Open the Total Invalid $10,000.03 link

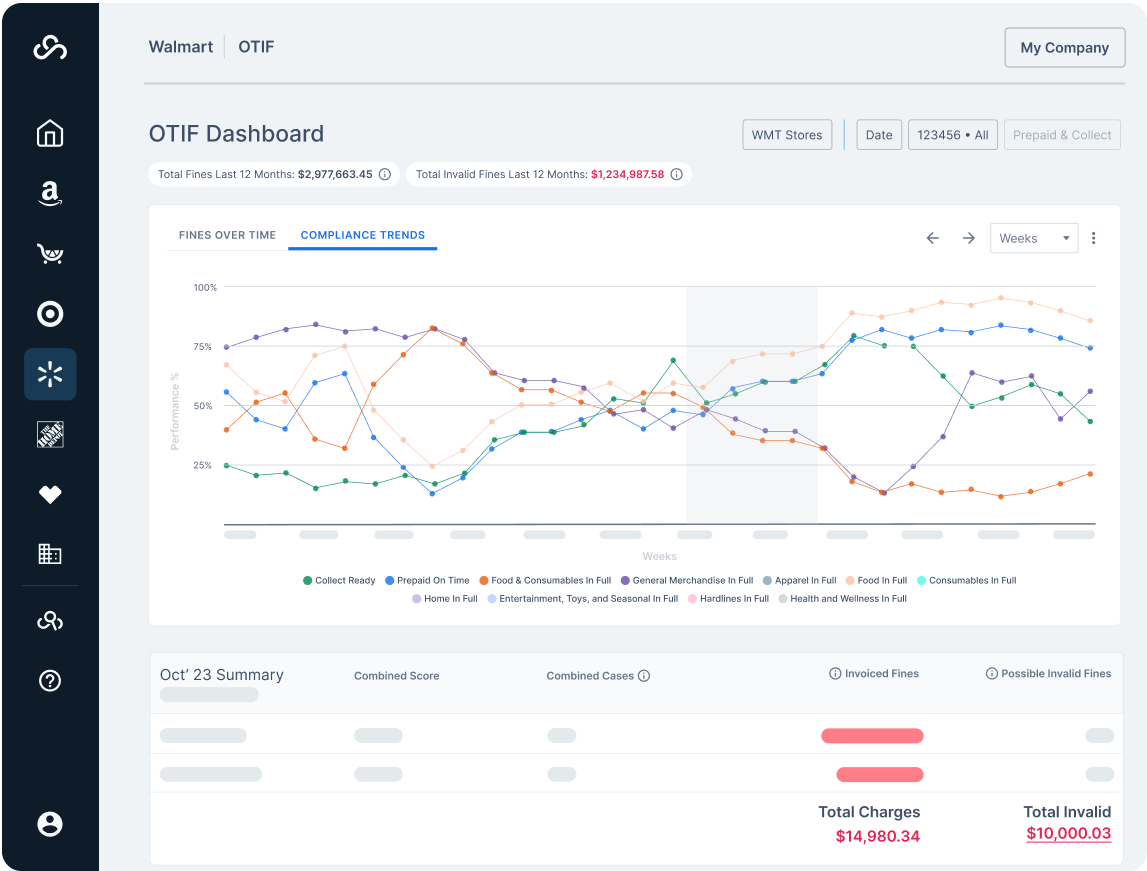pos(1068,833)
